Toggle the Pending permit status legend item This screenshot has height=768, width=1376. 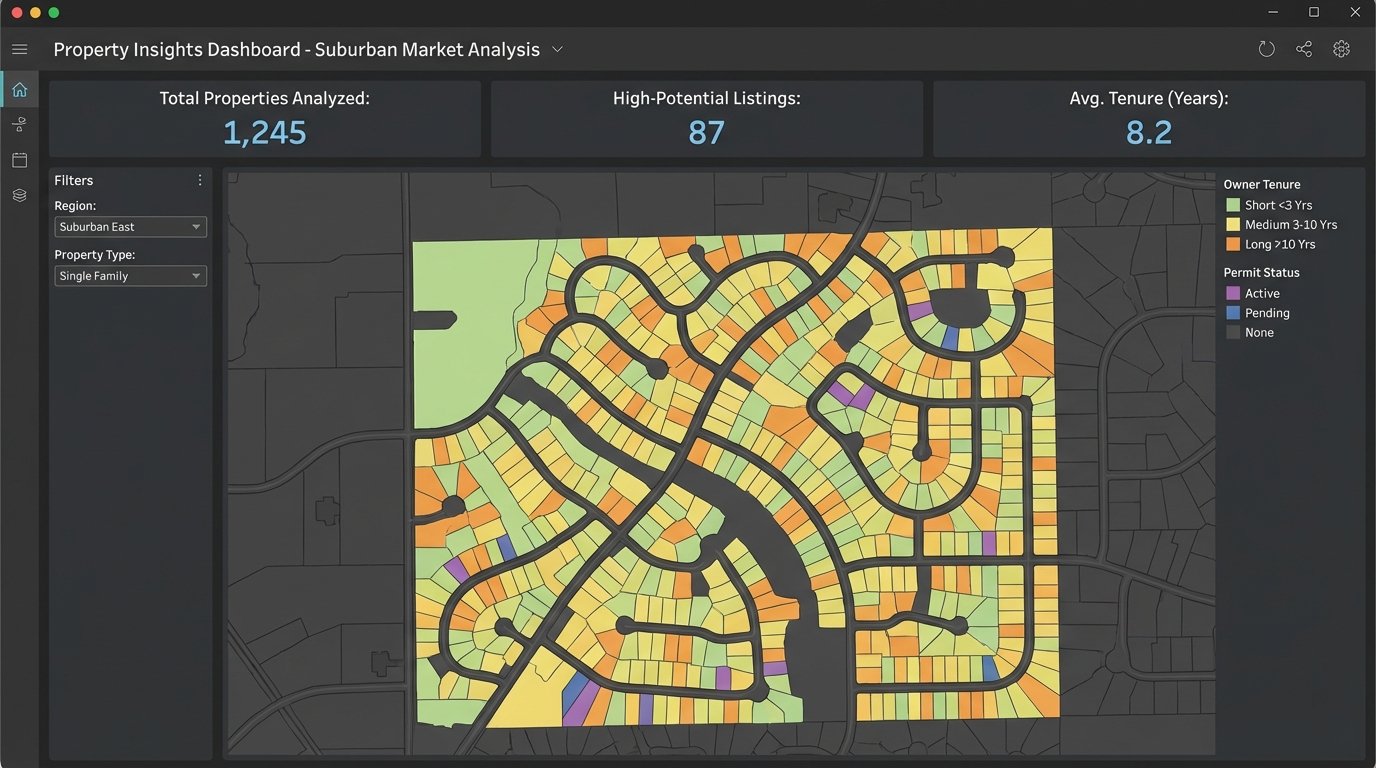(x=1232, y=312)
